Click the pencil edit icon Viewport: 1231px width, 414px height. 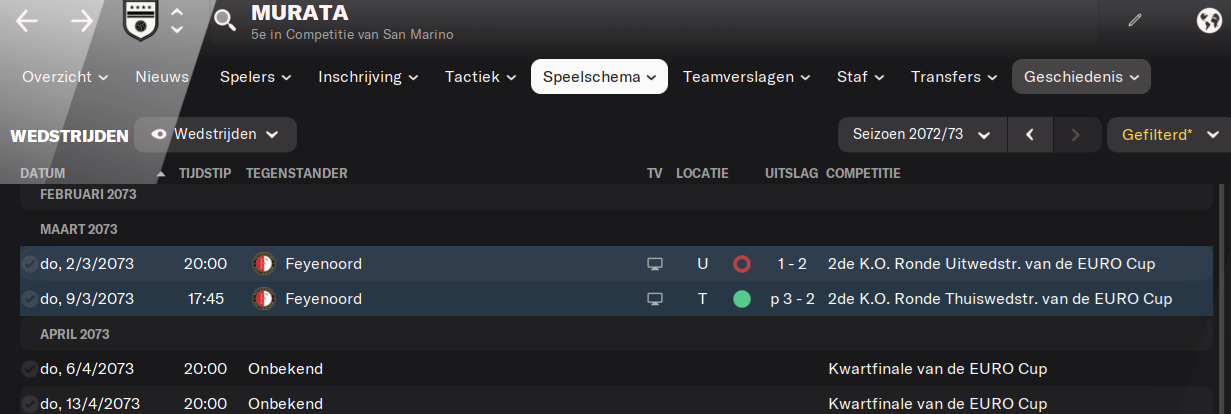(x=1134, y=20)
